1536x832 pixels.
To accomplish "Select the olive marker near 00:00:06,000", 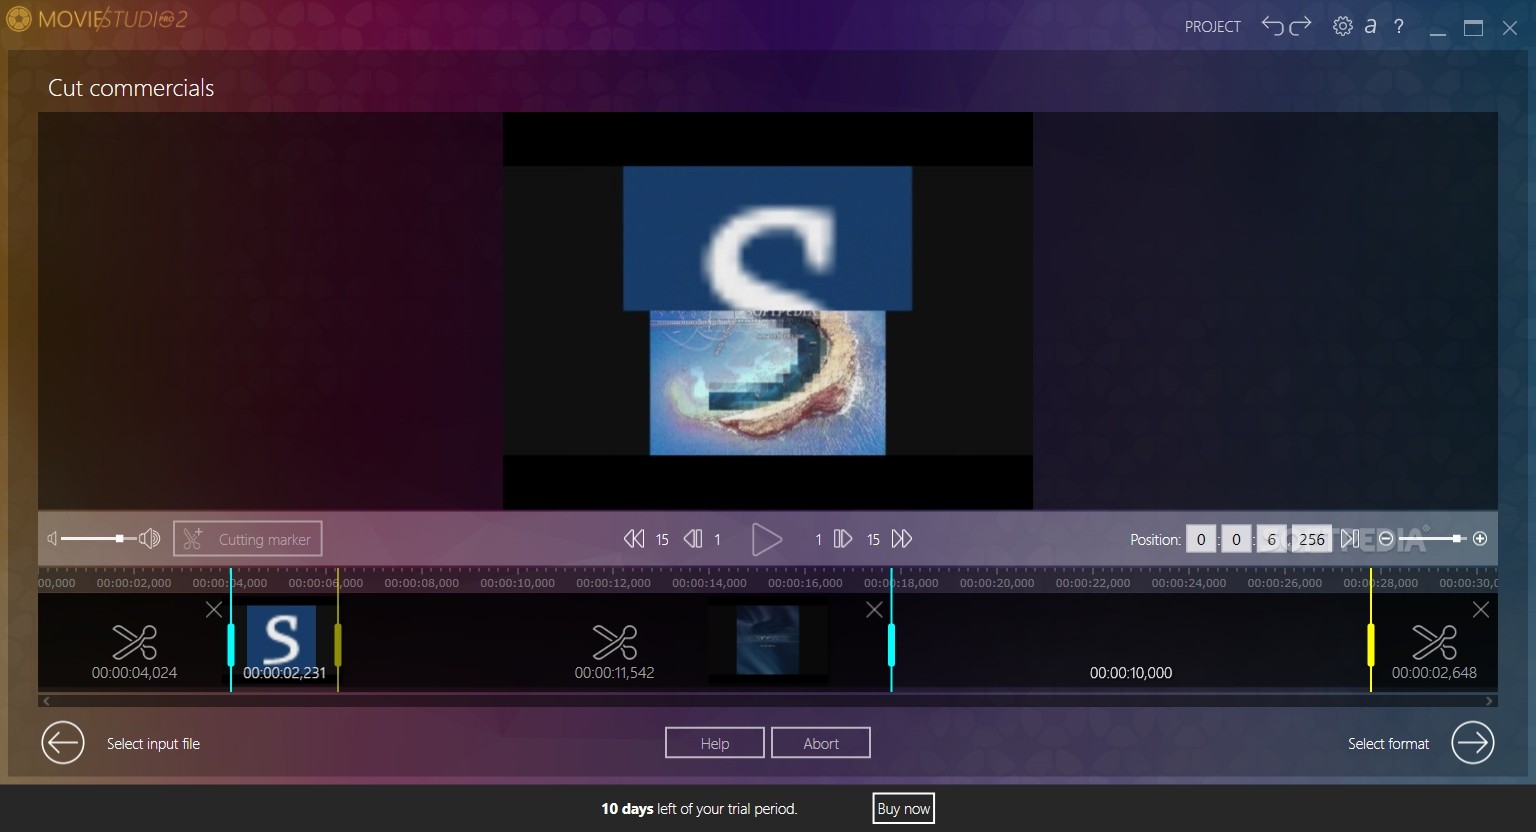I will (338, 645).
